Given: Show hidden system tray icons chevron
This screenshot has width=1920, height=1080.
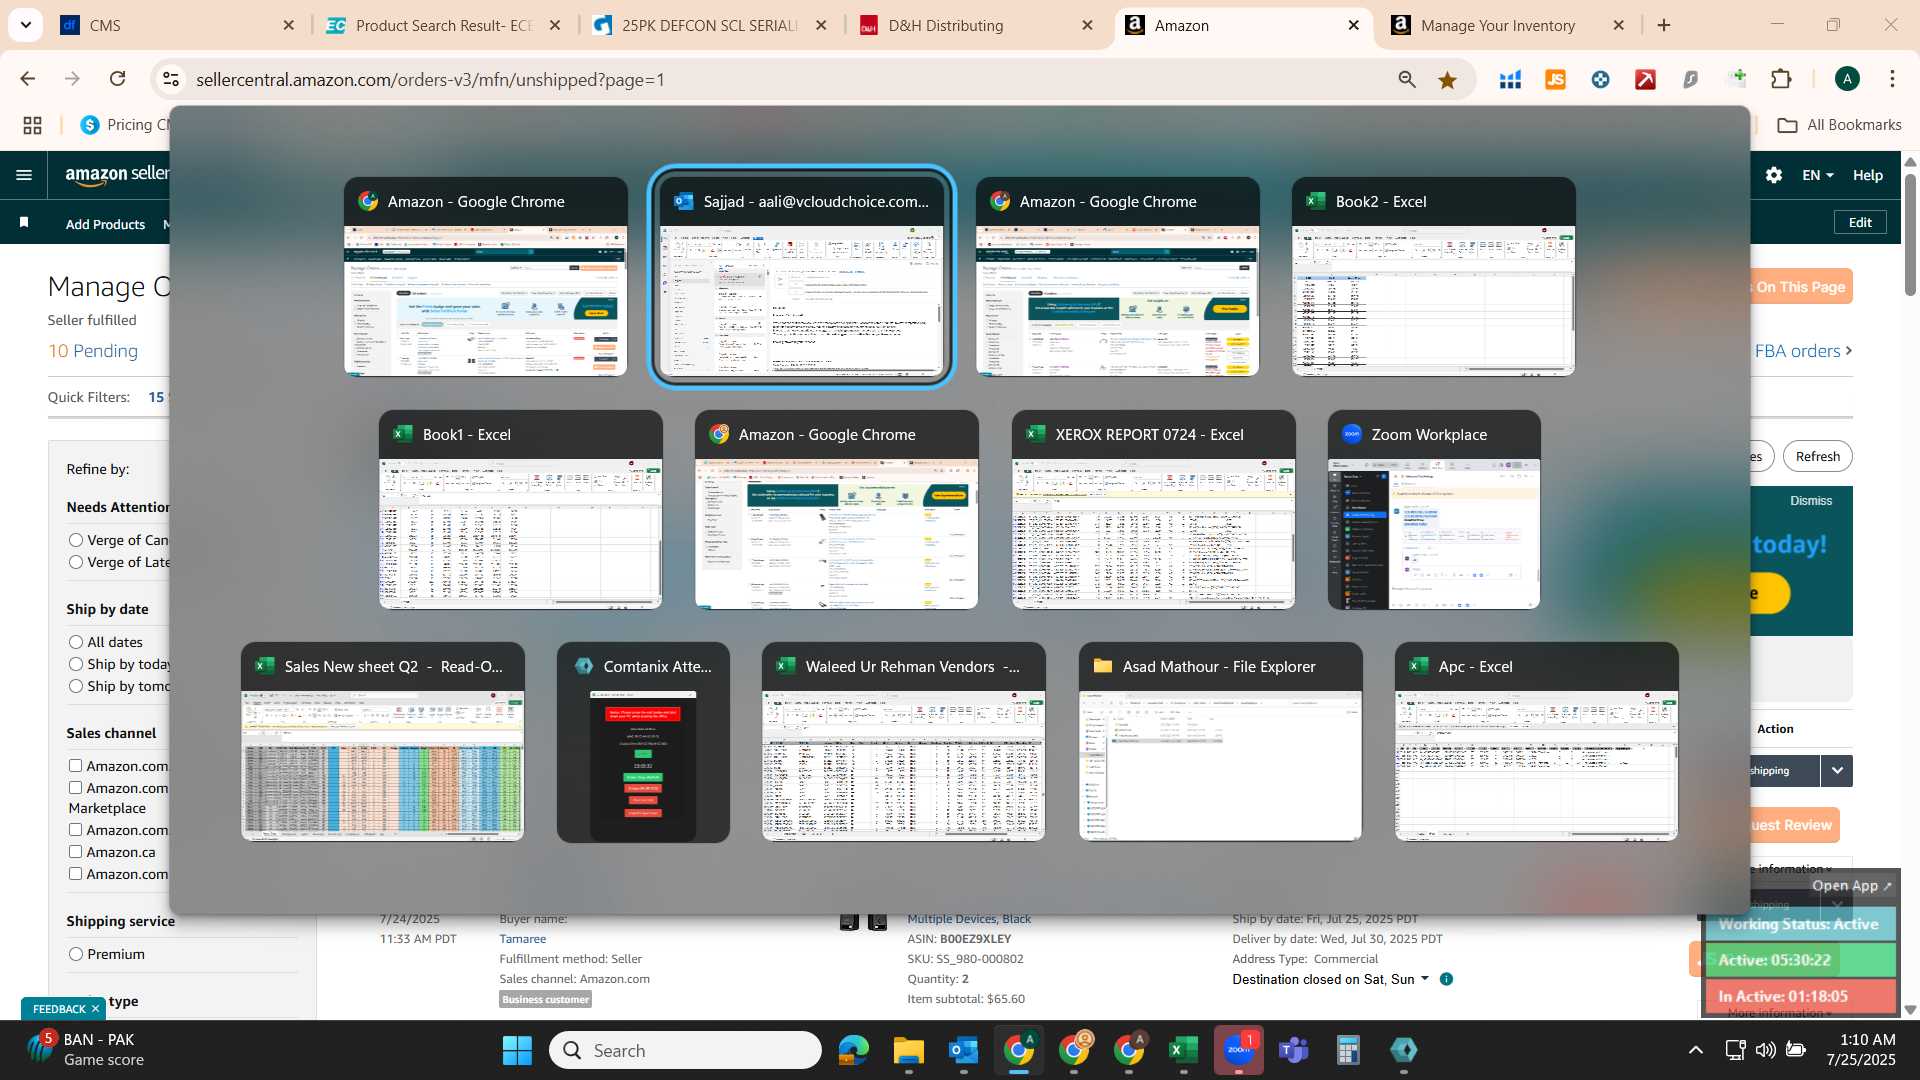Looking at the screenshot, I should [x=1696, y=1050].
